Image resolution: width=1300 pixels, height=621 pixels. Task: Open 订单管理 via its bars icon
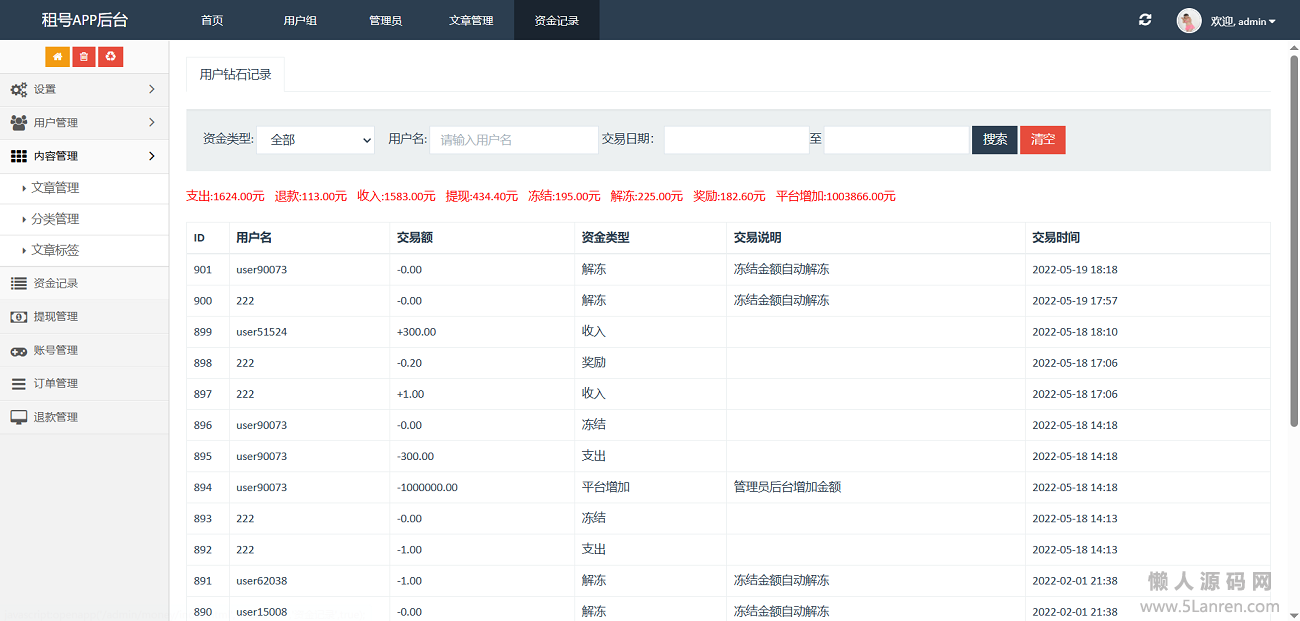19,384
